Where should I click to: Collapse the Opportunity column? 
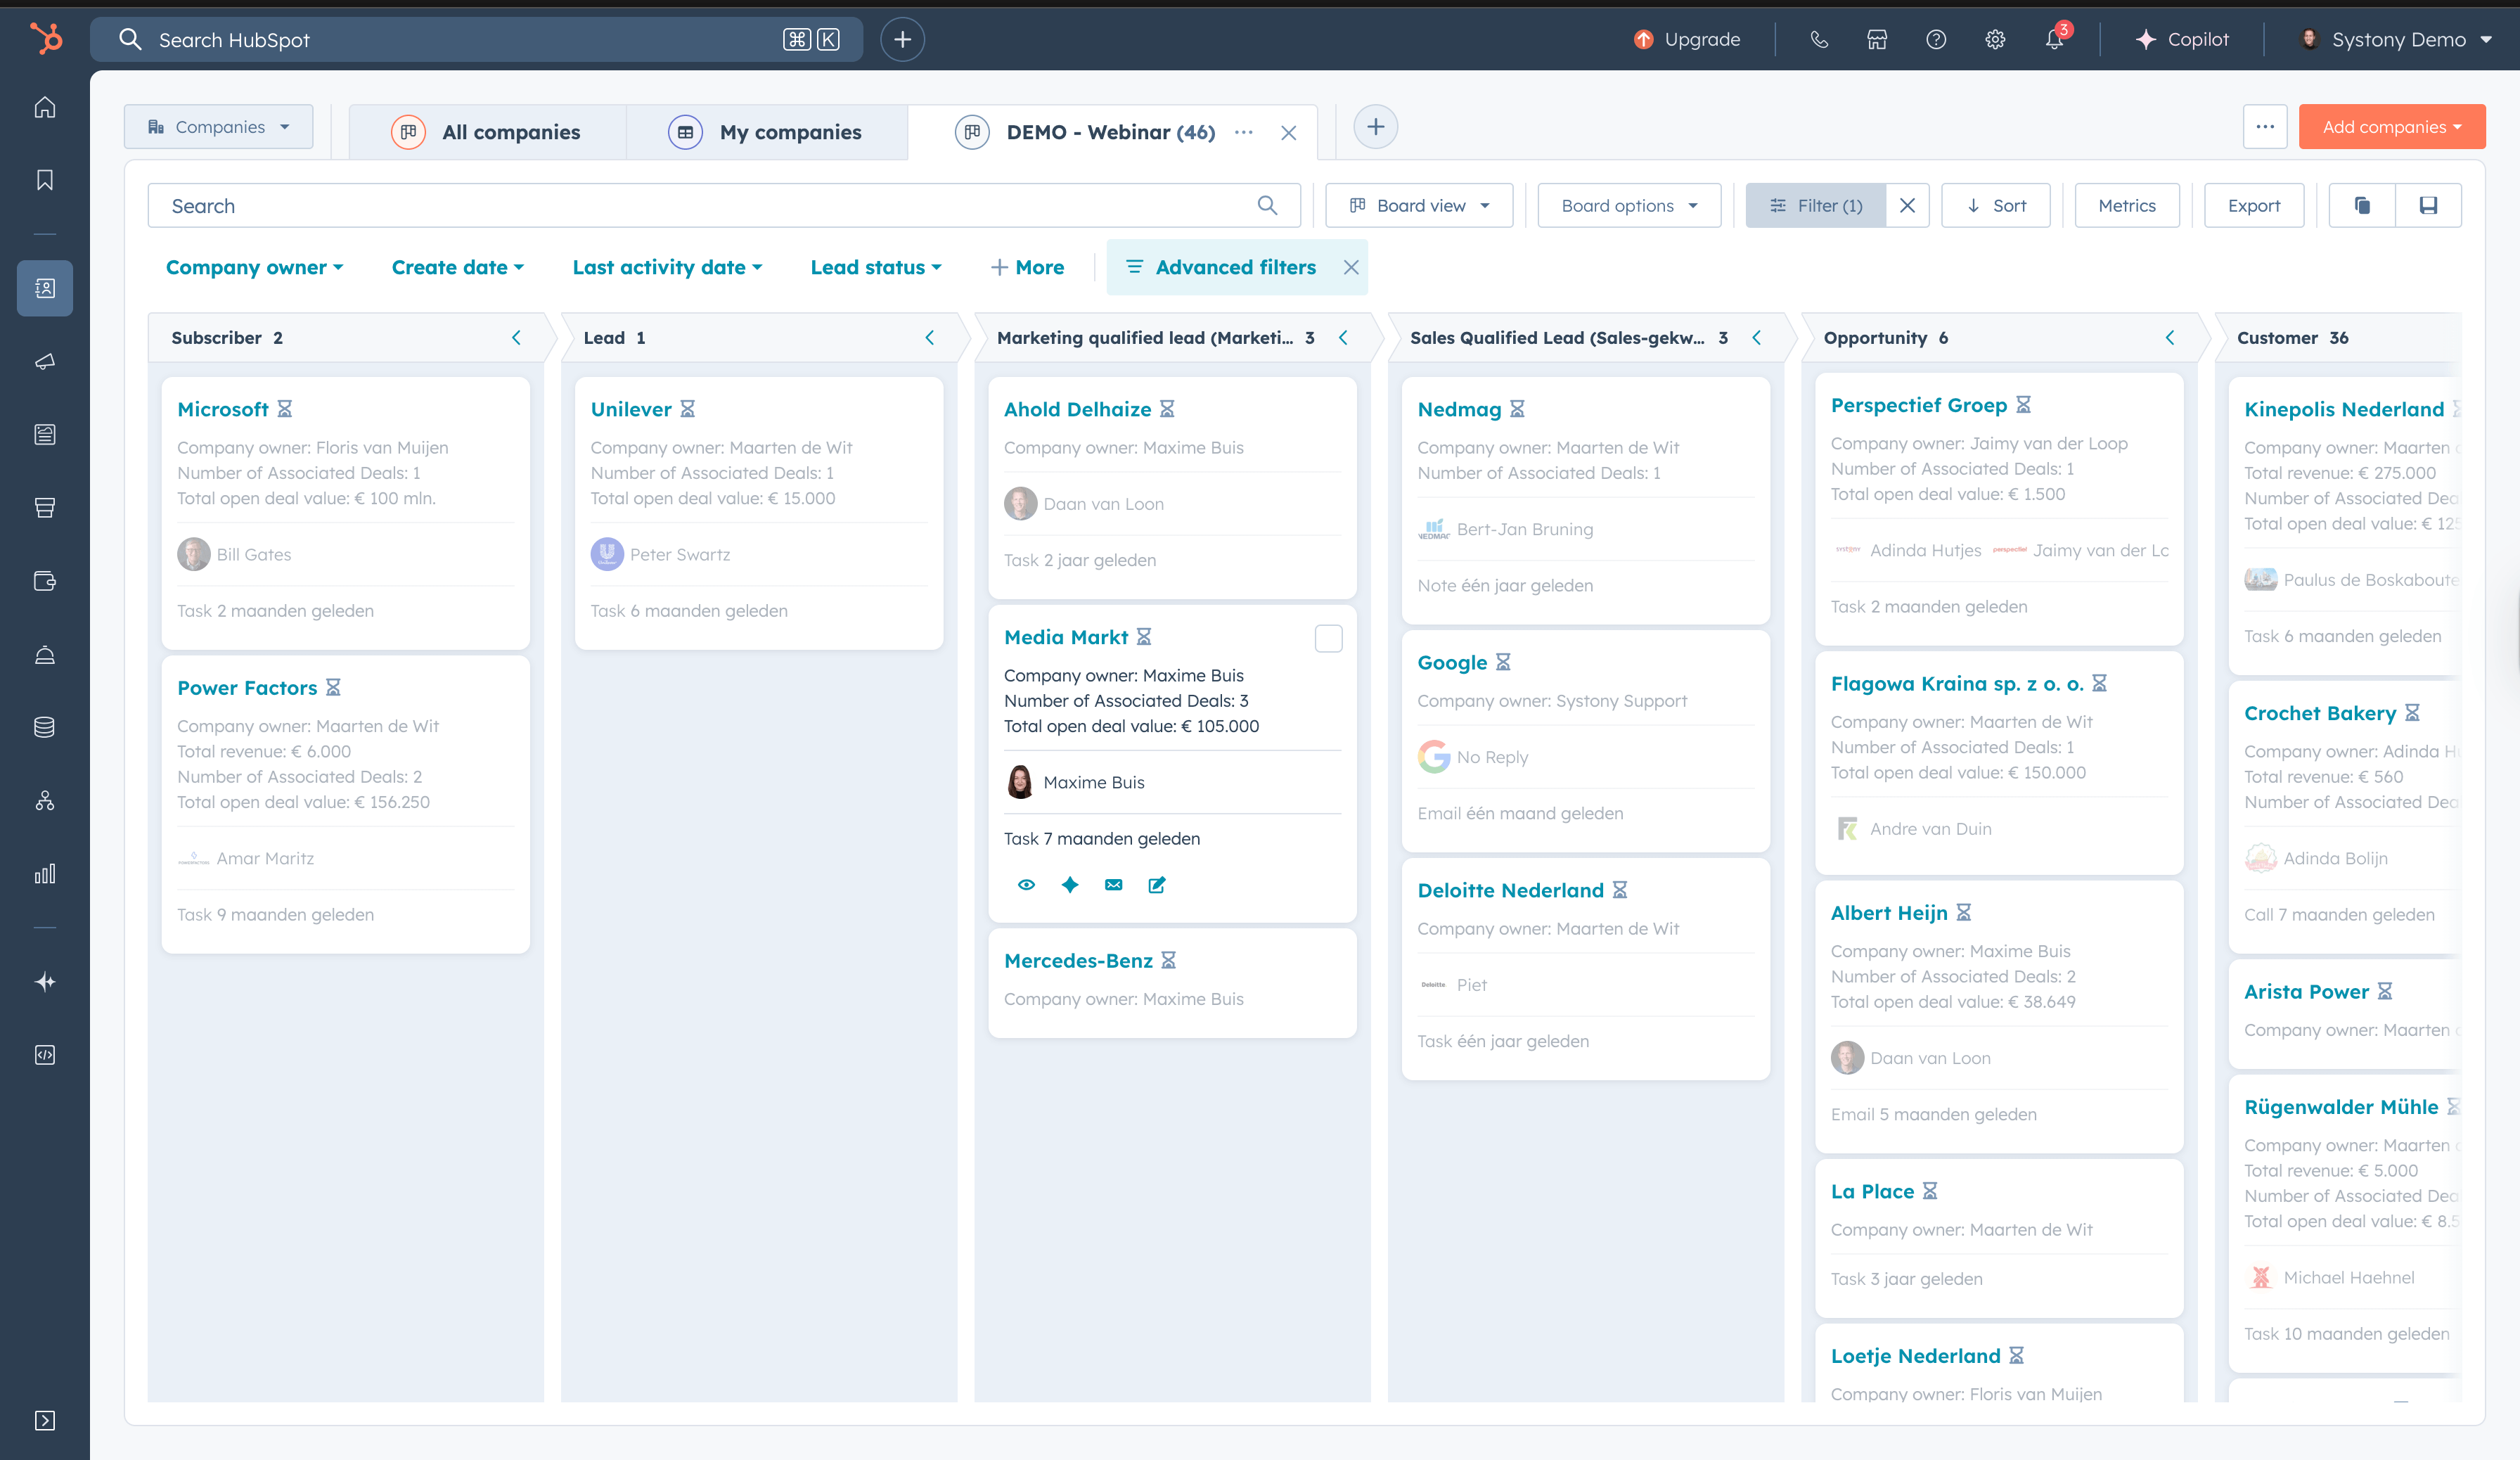coord(2169,338)
